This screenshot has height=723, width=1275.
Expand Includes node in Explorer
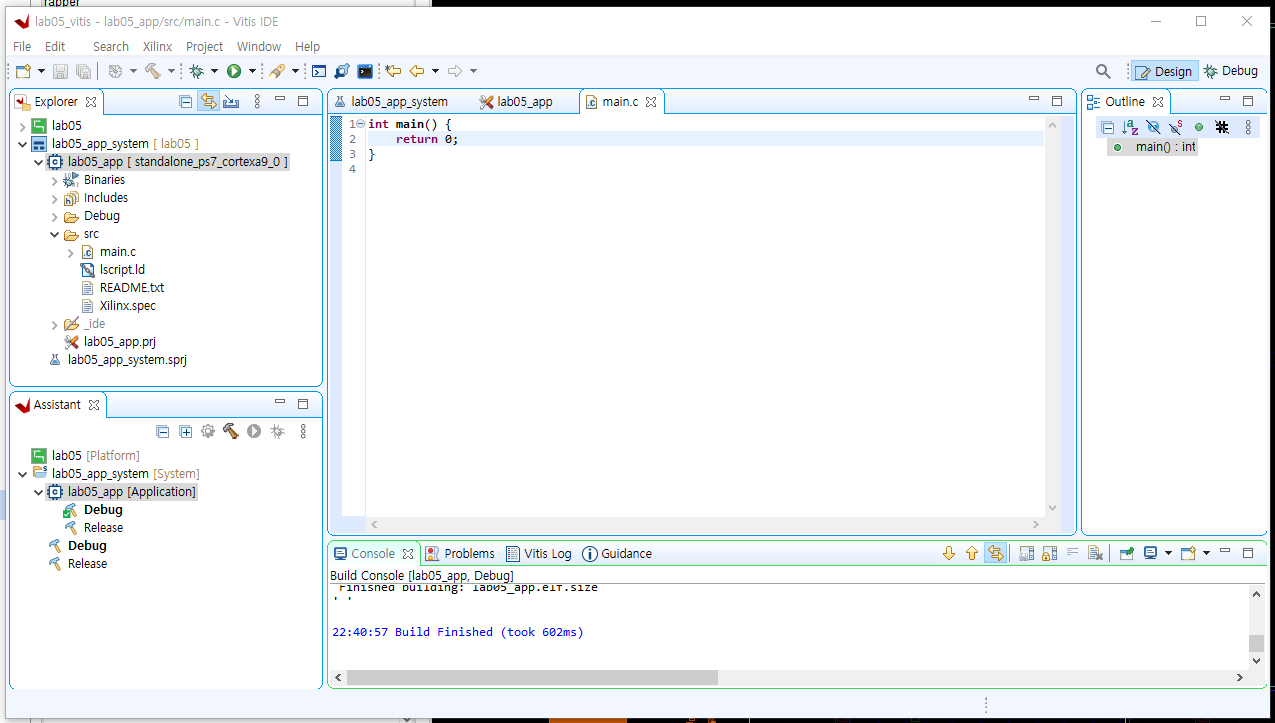point(55,198)
